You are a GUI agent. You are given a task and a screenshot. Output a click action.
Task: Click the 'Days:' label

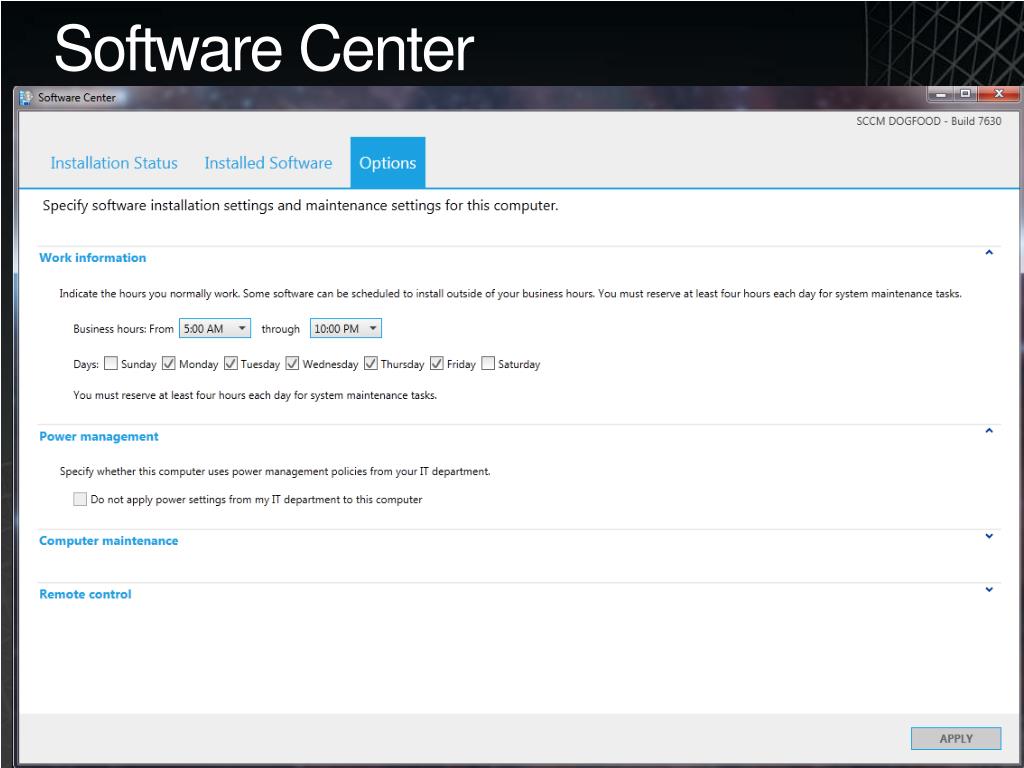click(86, 364)
